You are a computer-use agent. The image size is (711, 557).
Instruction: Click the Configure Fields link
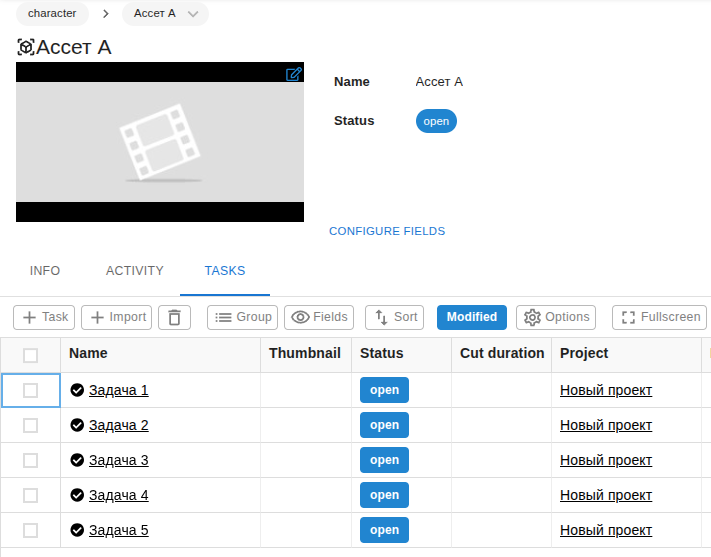pos(387,231)
